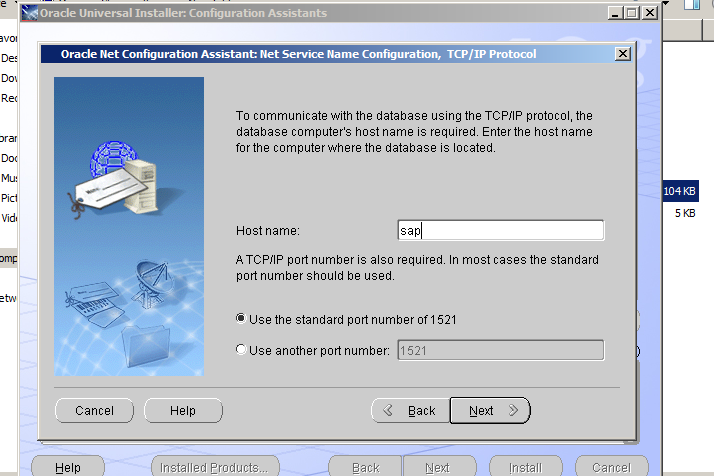Click Help button in Oracle Universal Installer window

click(x=68, y=467)
